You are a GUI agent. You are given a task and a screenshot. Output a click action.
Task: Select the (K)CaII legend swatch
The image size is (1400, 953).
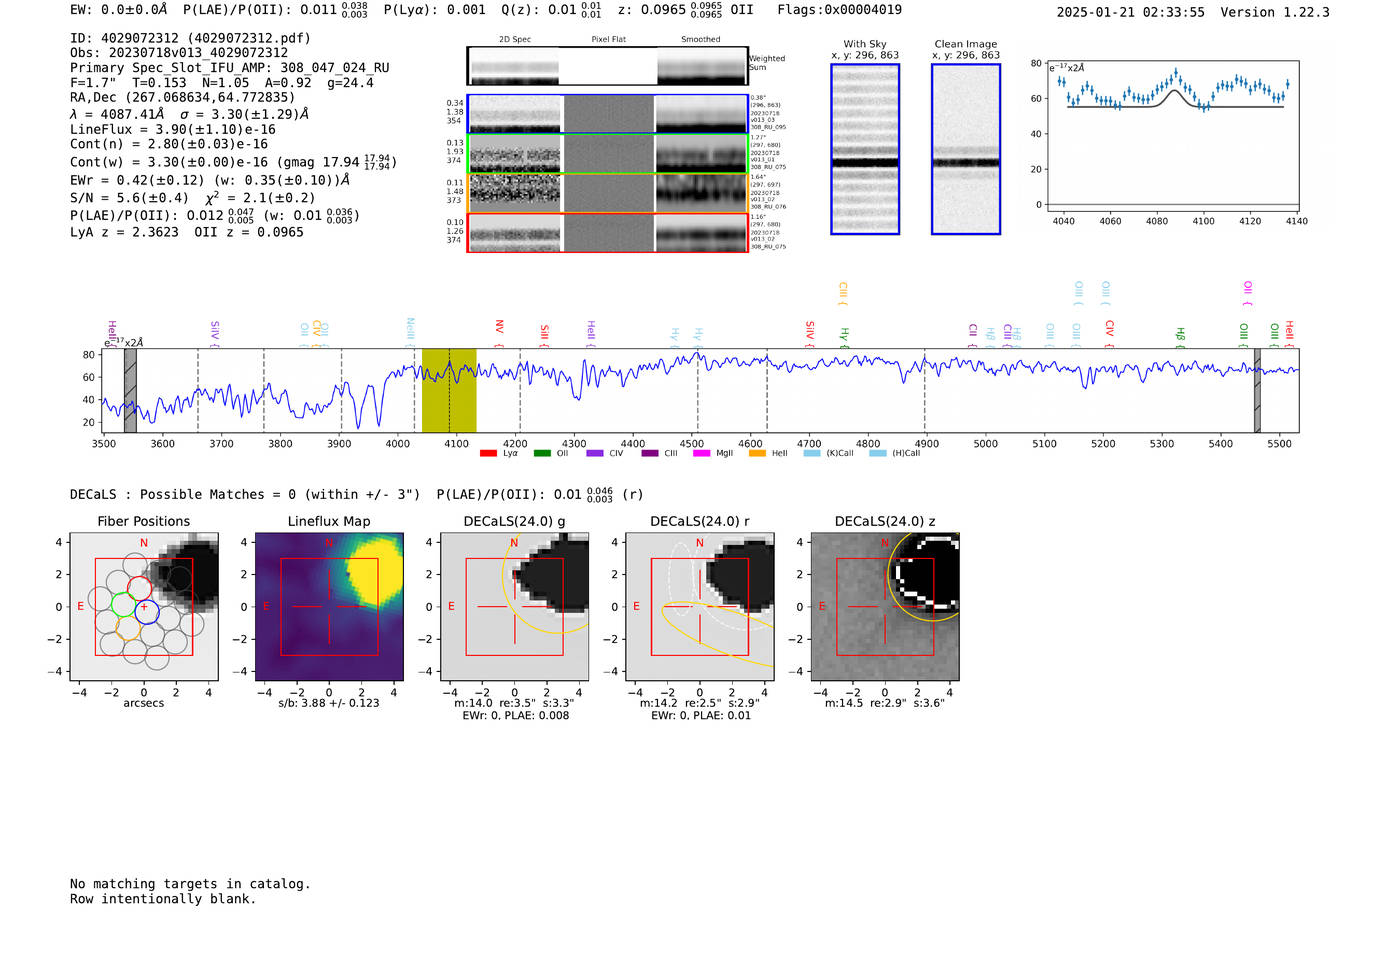point(811,454)
